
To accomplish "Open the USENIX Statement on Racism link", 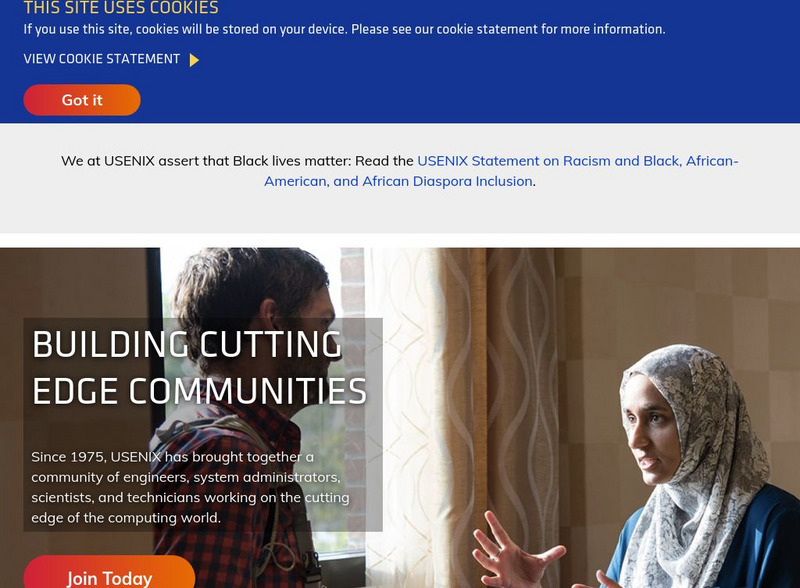I will point(578,161).
